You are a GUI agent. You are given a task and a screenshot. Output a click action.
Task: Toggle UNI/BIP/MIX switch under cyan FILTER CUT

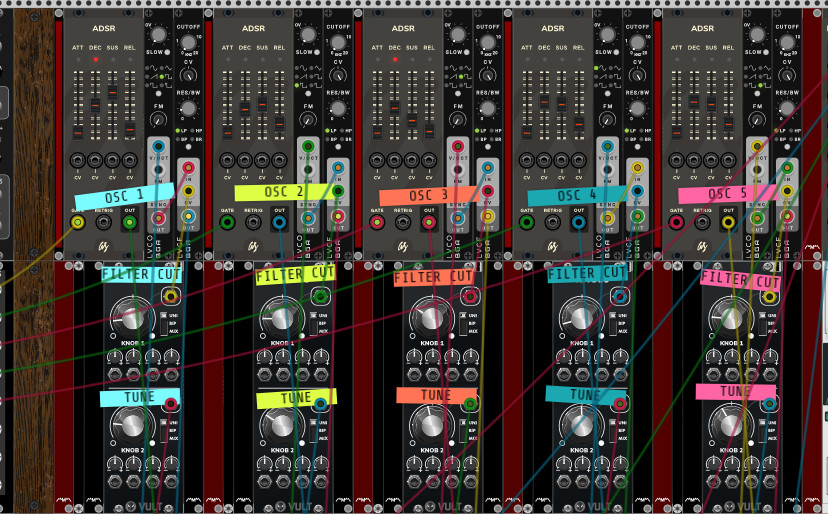[164, 323]
